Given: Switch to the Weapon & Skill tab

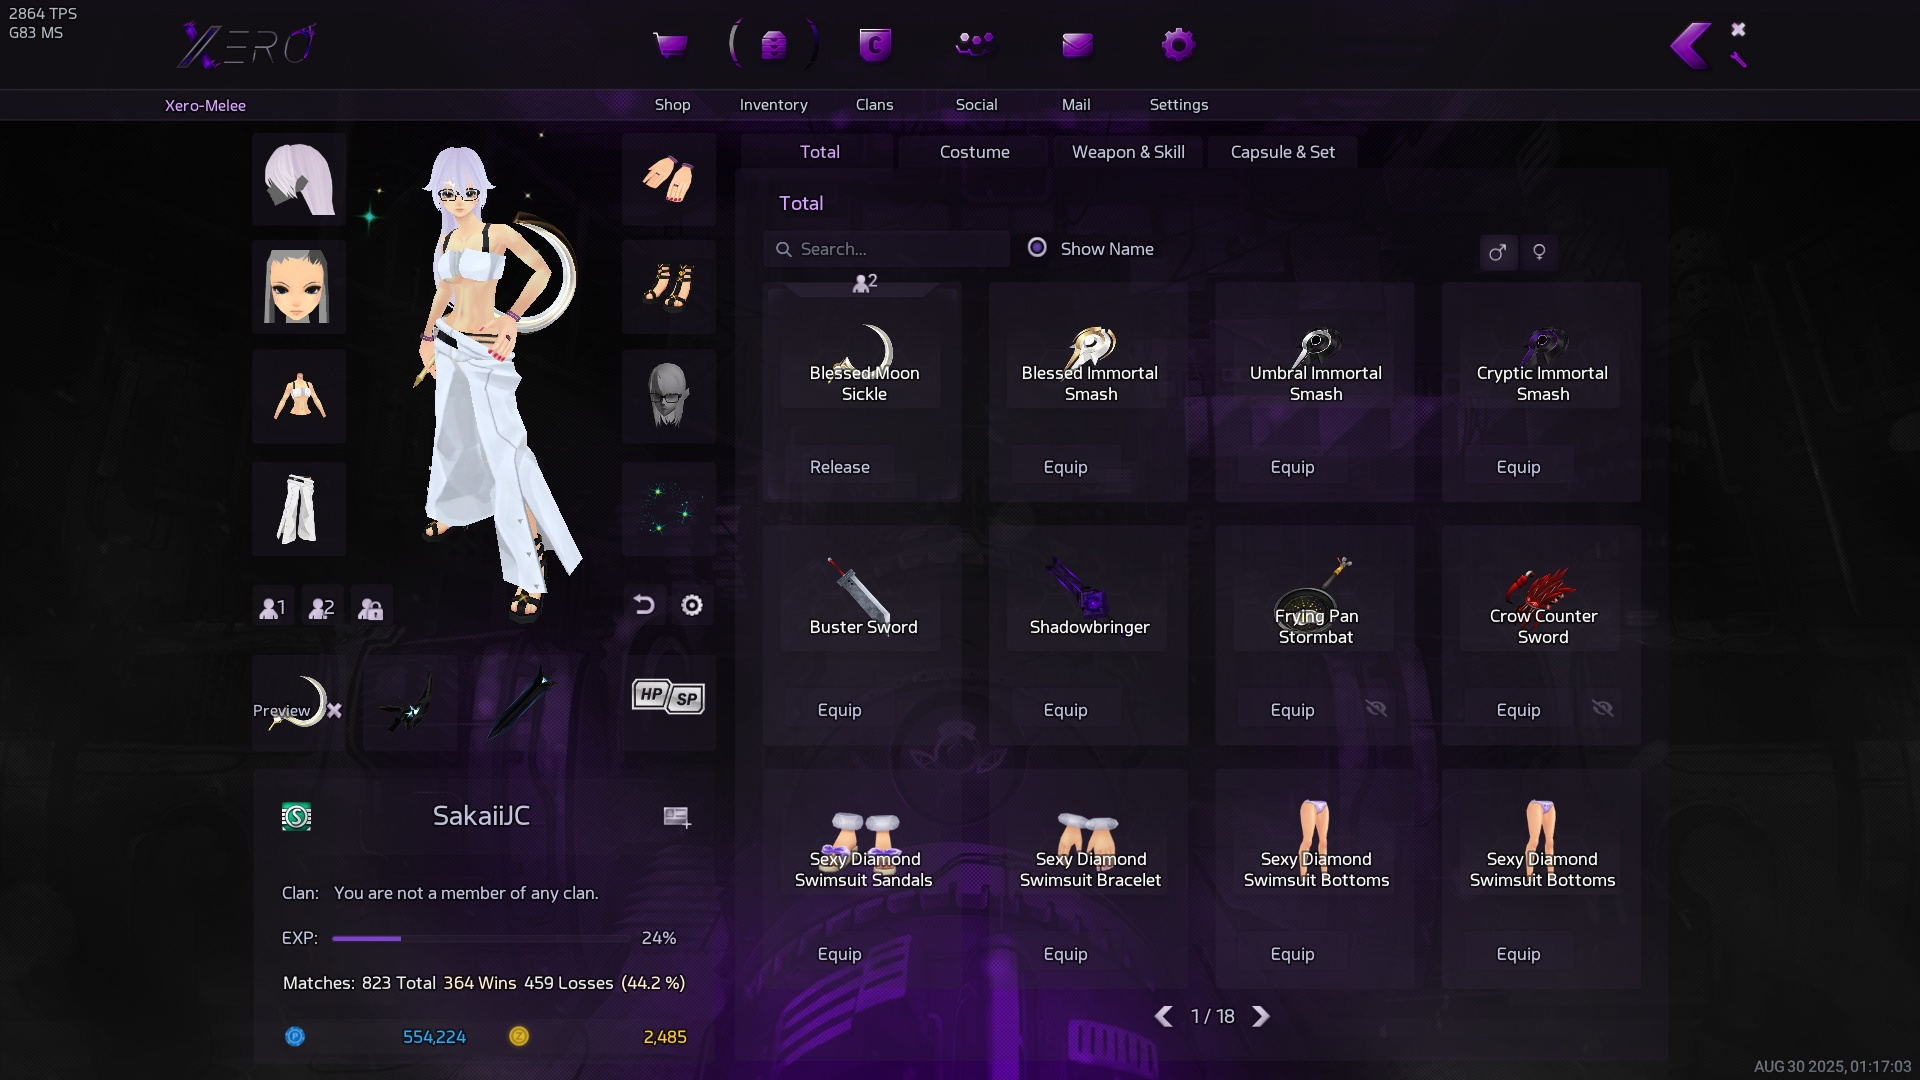Looking at the screenshot, I should coord(1128,152).
